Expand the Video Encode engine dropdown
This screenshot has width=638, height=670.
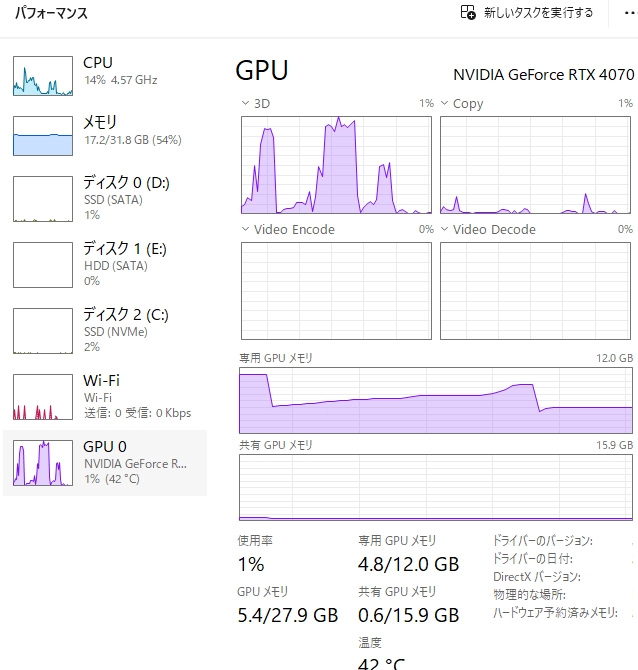(x=246, y=229)
